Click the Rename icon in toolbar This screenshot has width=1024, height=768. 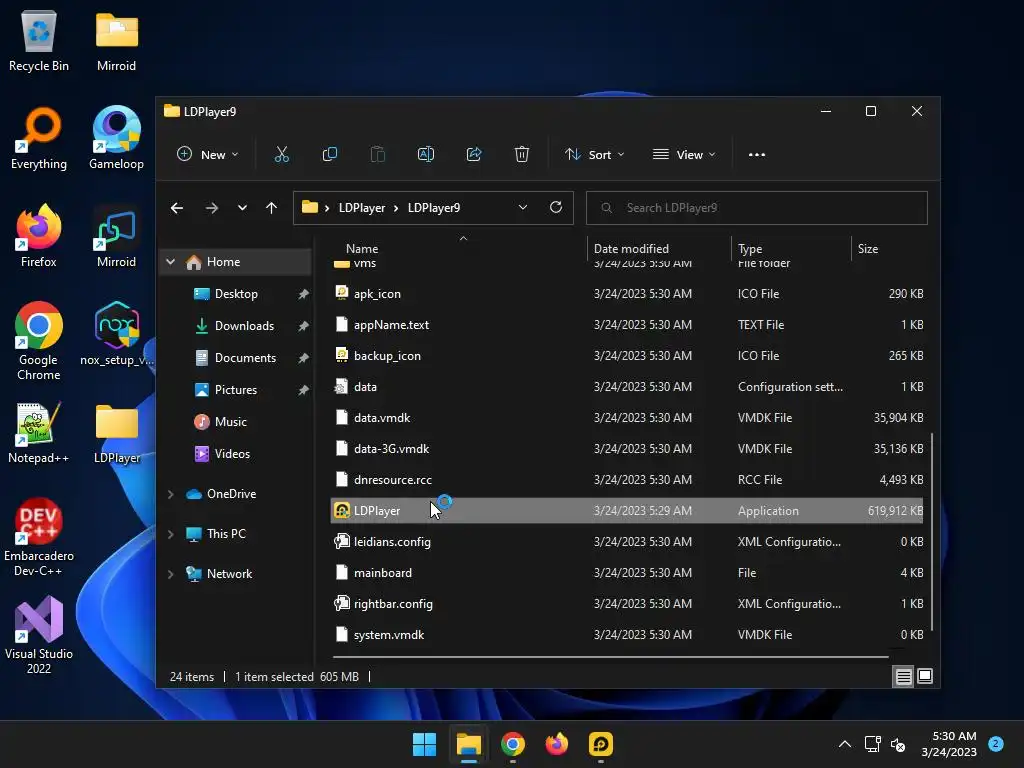coord(426,155)
